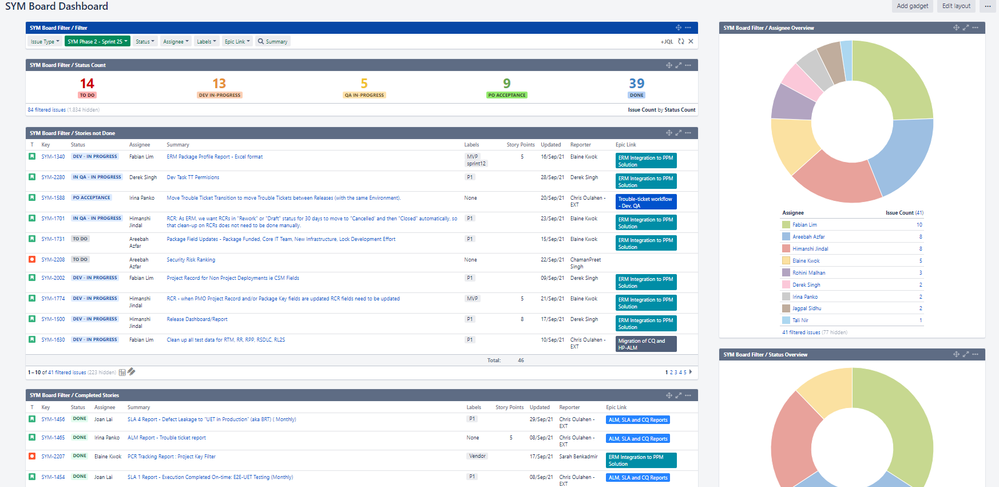Image resolution: width=999 pixels, height=487 pixels.
Task: Open the SYM Phase 2 - Sprint 25 dropdown
Action: [97, 41]
